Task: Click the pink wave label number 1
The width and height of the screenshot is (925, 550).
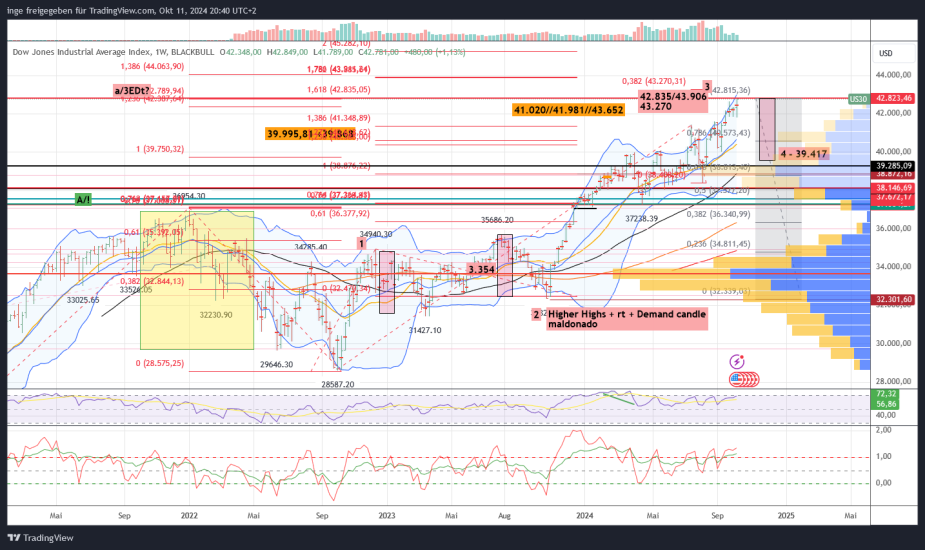Action: 361,243
